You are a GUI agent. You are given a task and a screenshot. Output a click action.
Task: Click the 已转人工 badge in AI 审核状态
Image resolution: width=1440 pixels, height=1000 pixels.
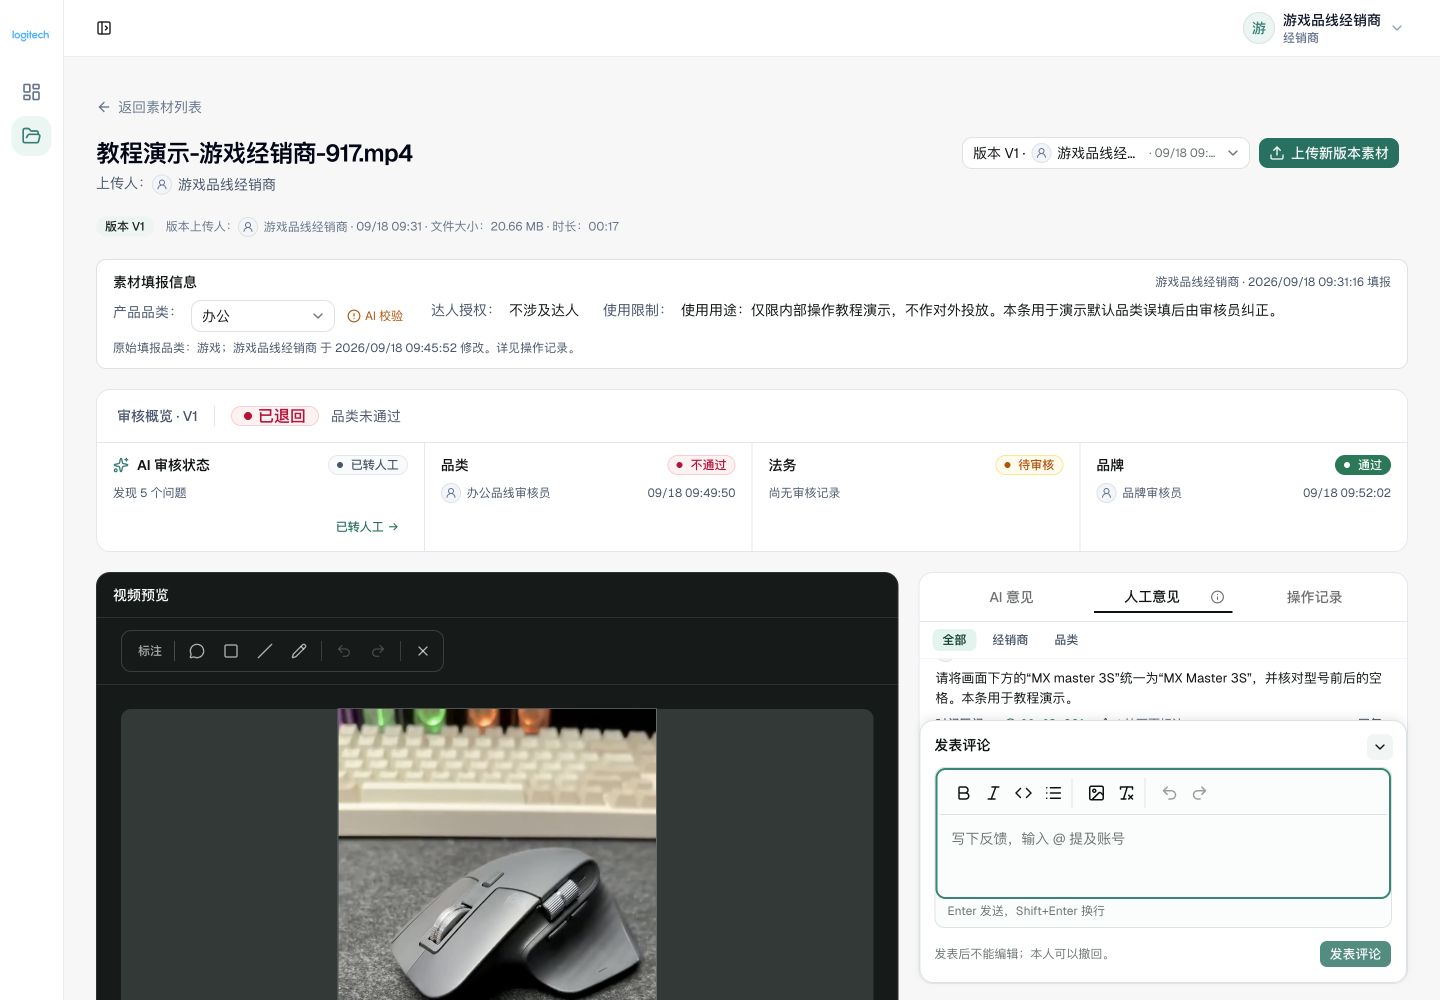pyautogui.click(x=368, y=465)
